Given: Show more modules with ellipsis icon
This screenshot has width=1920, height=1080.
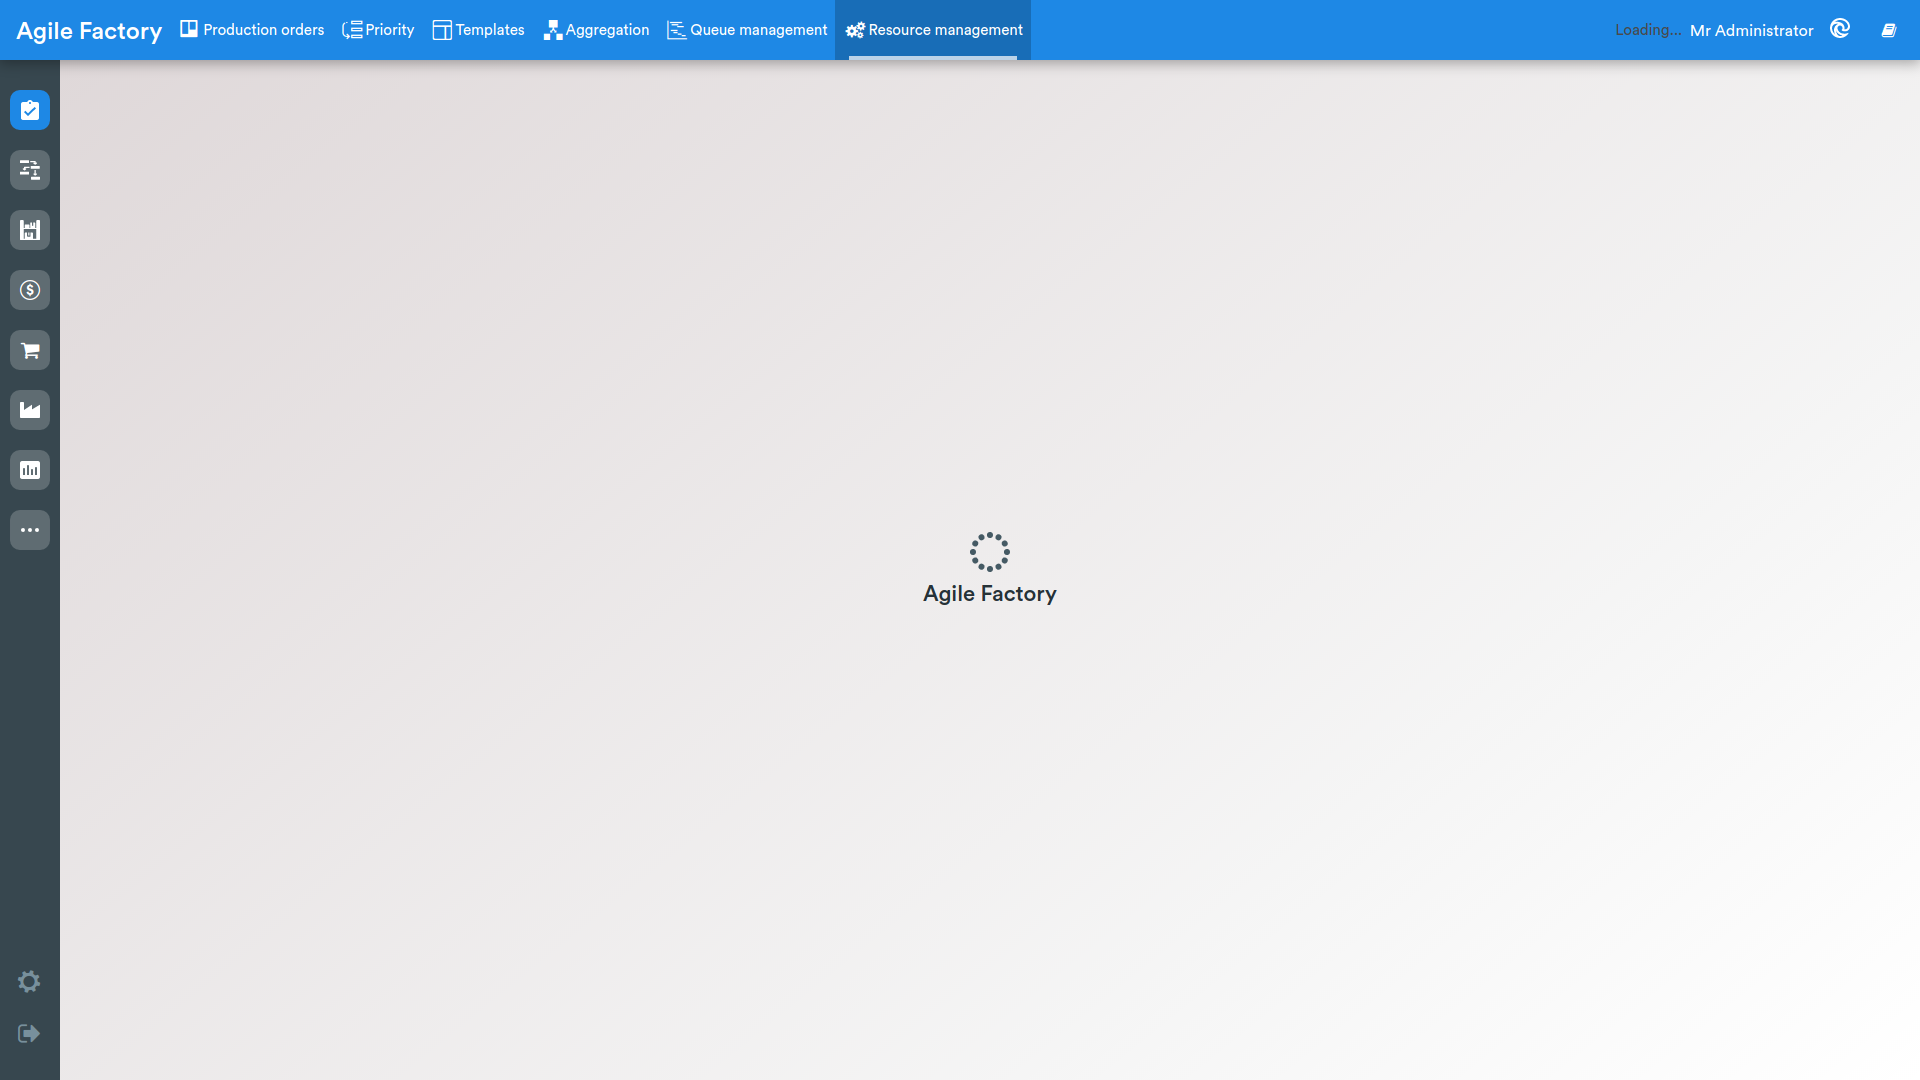Looking at the screenshot, I should click(30, 530).
